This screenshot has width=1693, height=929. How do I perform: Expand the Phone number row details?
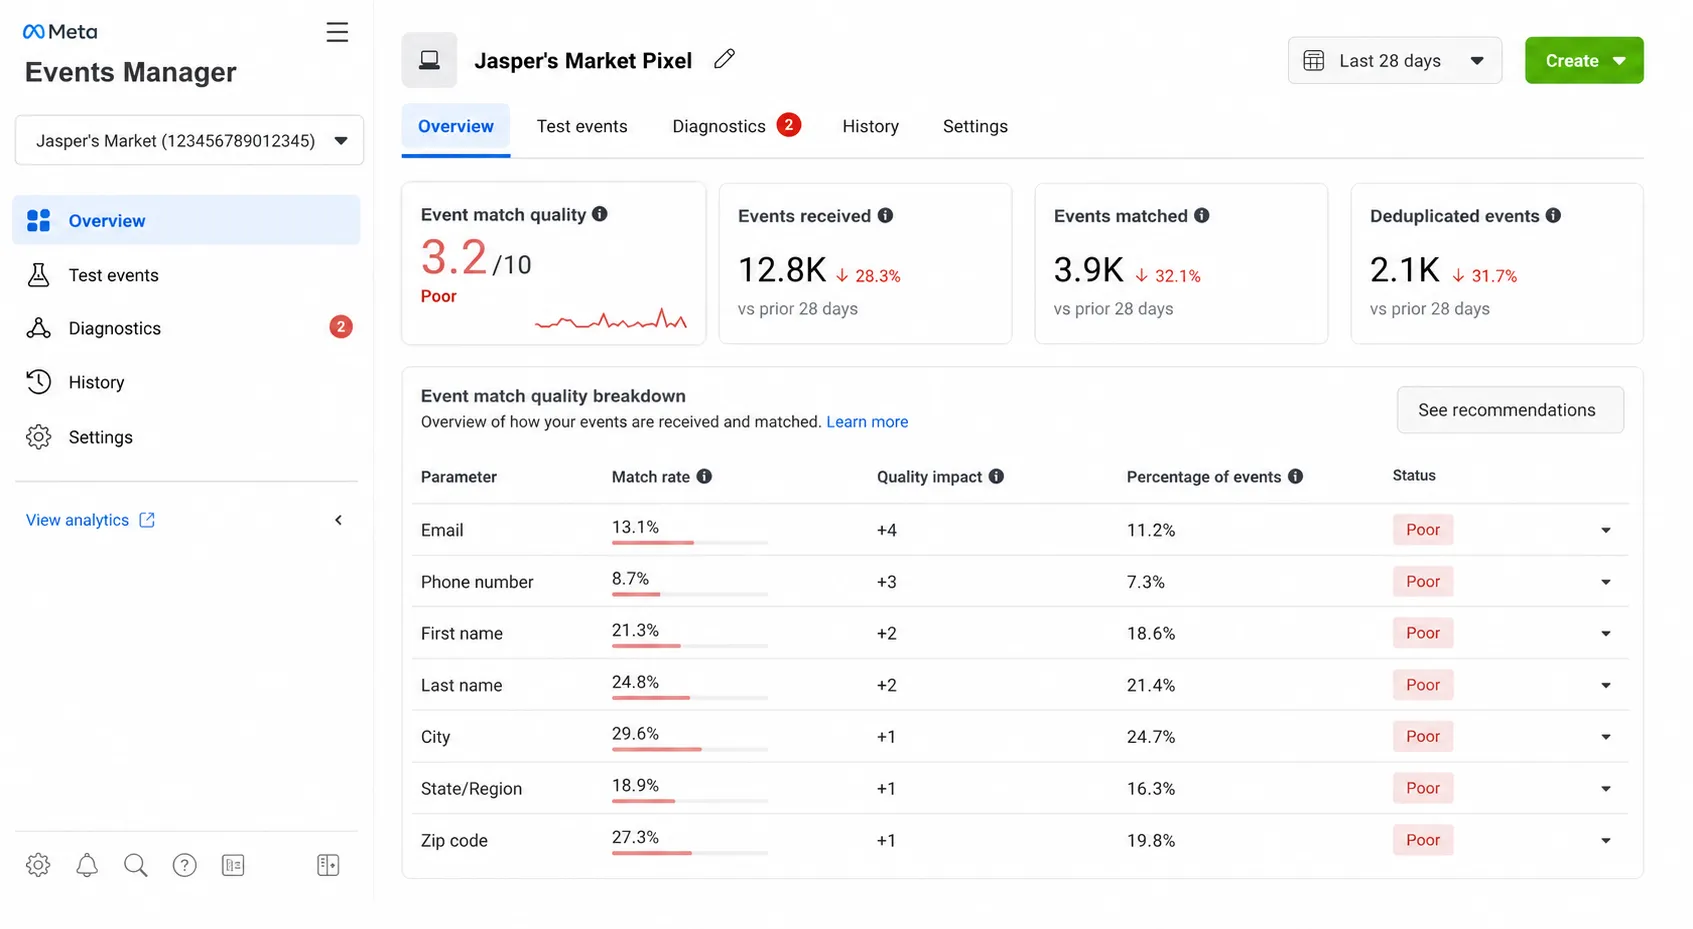[x=1605, y=582]
